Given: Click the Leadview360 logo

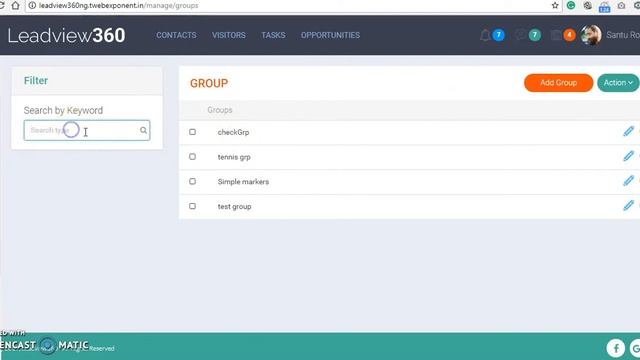Looking at the screenshot, I should 66,35.
